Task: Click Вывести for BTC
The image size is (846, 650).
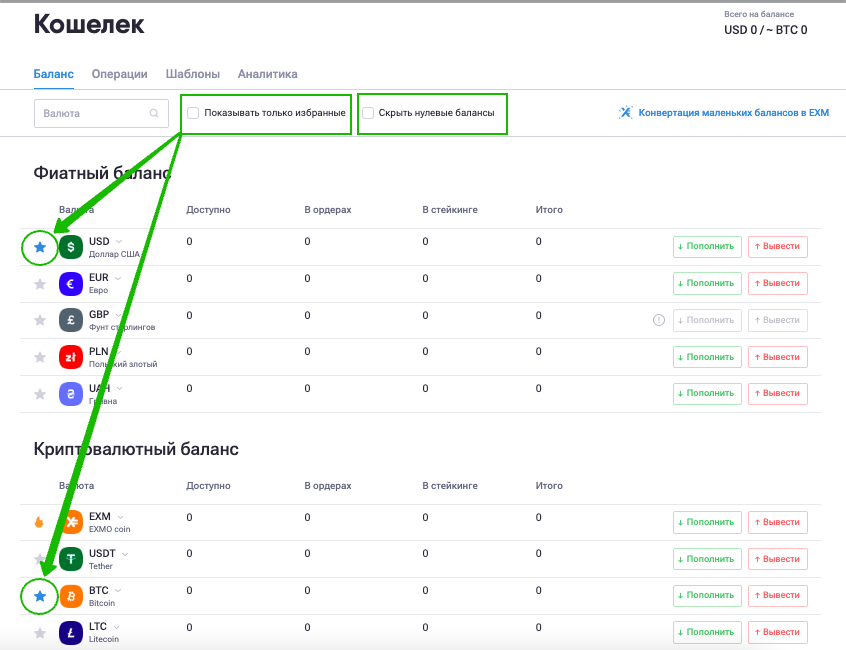Action: [777, 596]
